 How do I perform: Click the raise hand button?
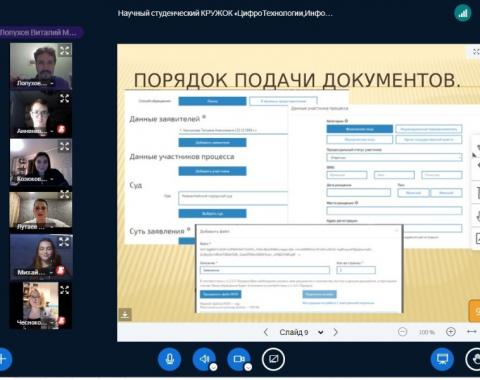[x=474, y=359]
